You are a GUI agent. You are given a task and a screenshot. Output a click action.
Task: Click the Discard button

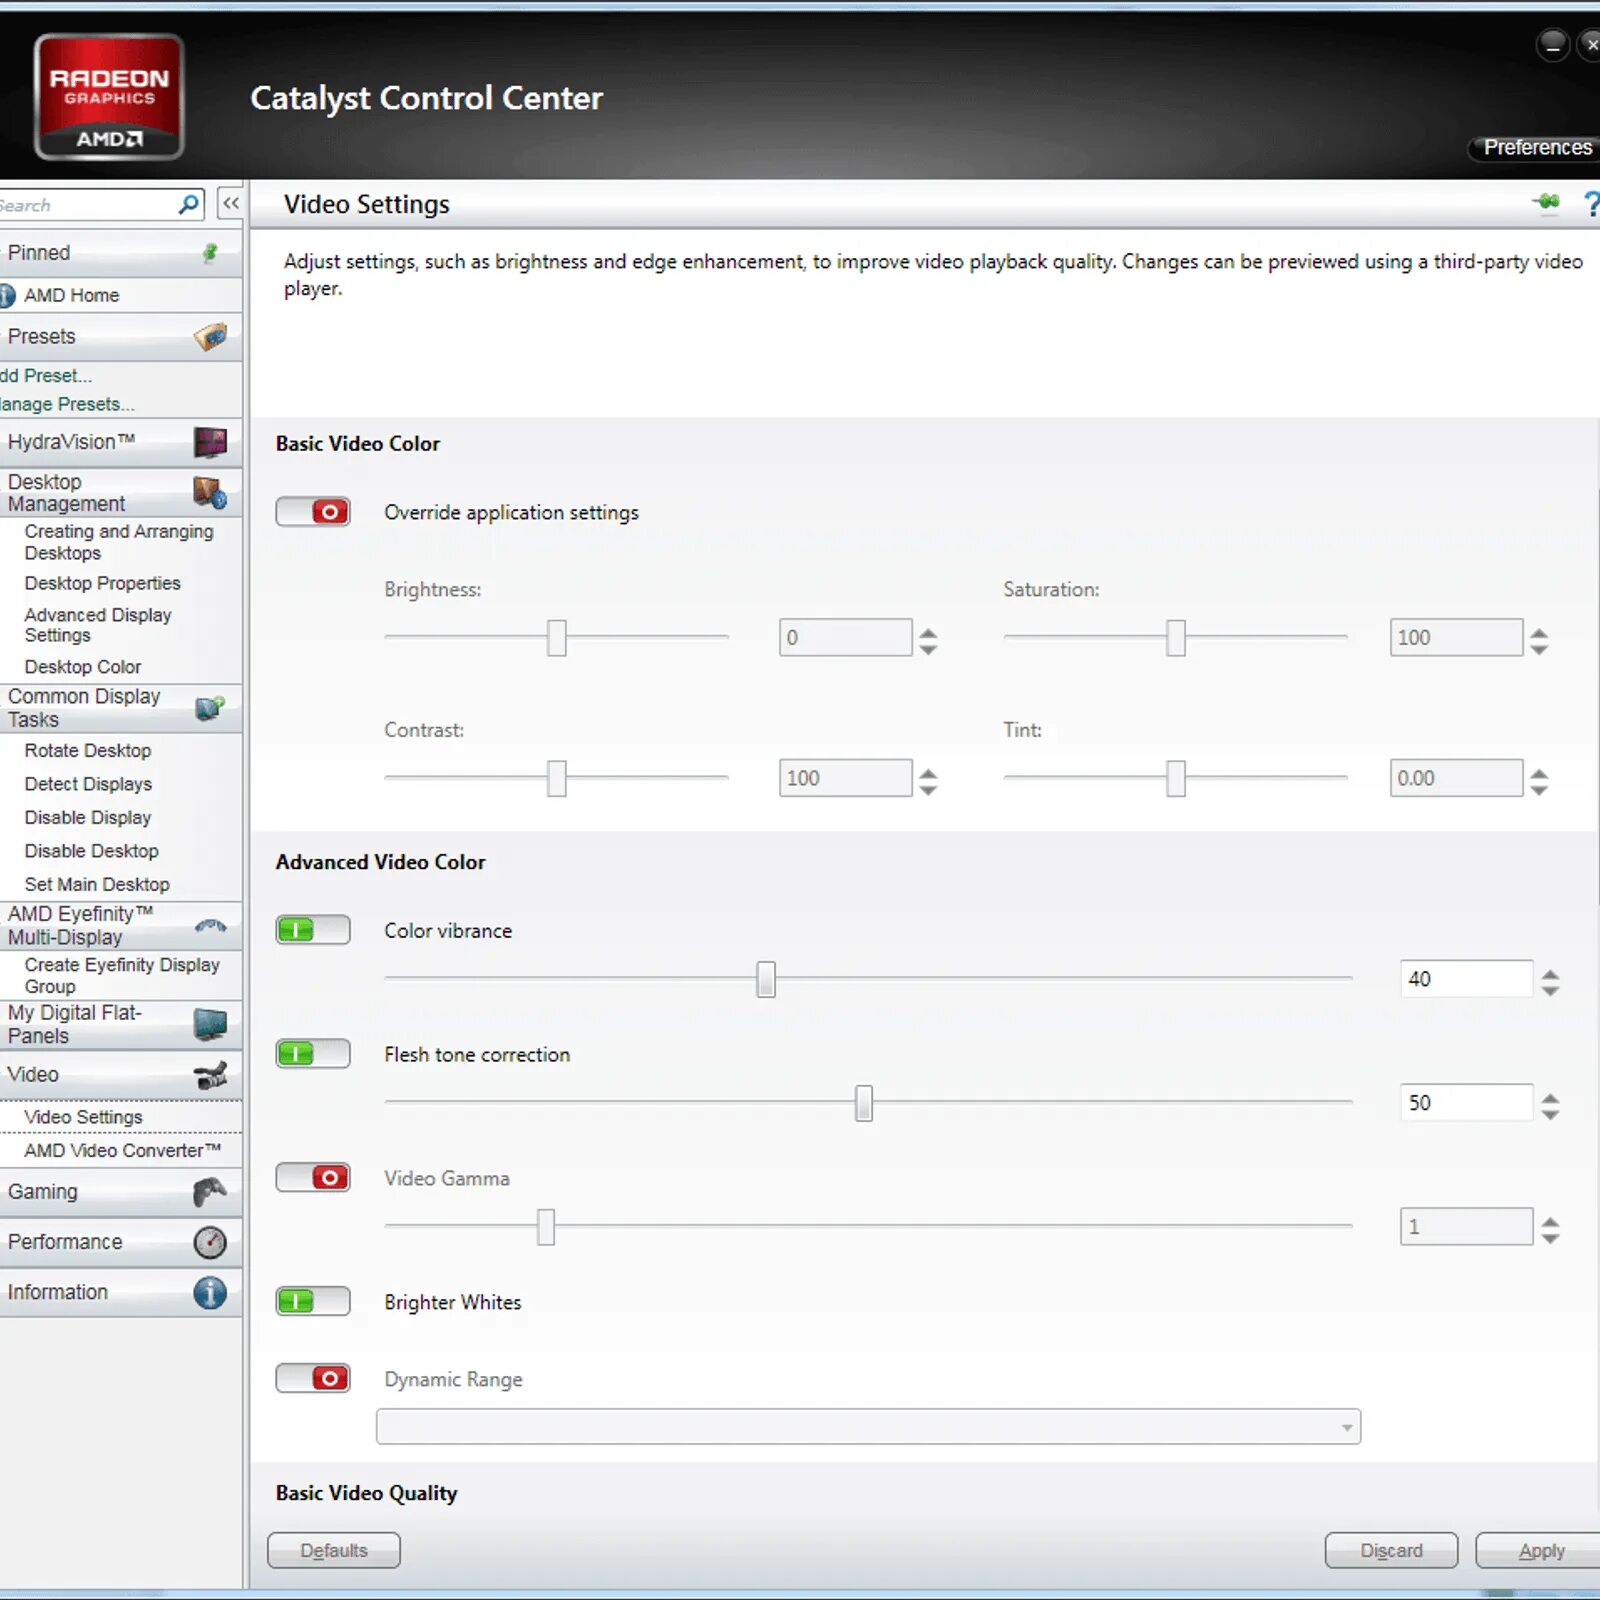click(1391, 1550)
